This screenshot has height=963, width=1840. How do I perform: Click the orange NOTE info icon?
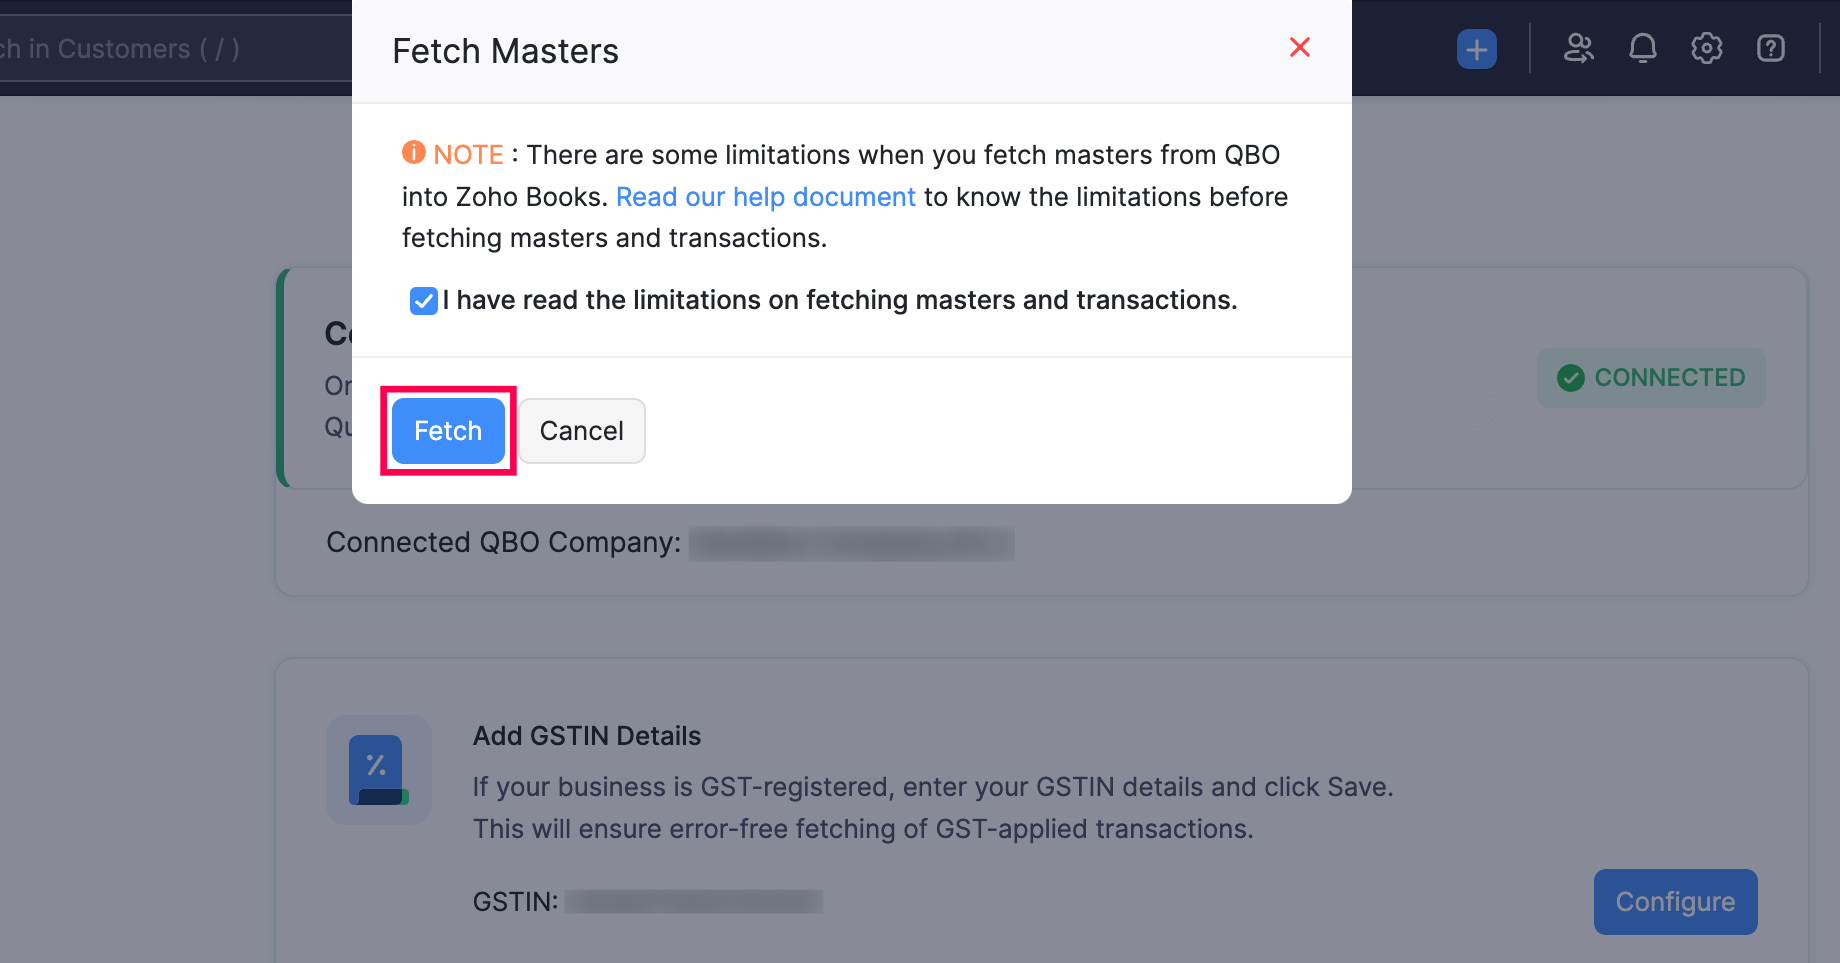click(414, 153)
